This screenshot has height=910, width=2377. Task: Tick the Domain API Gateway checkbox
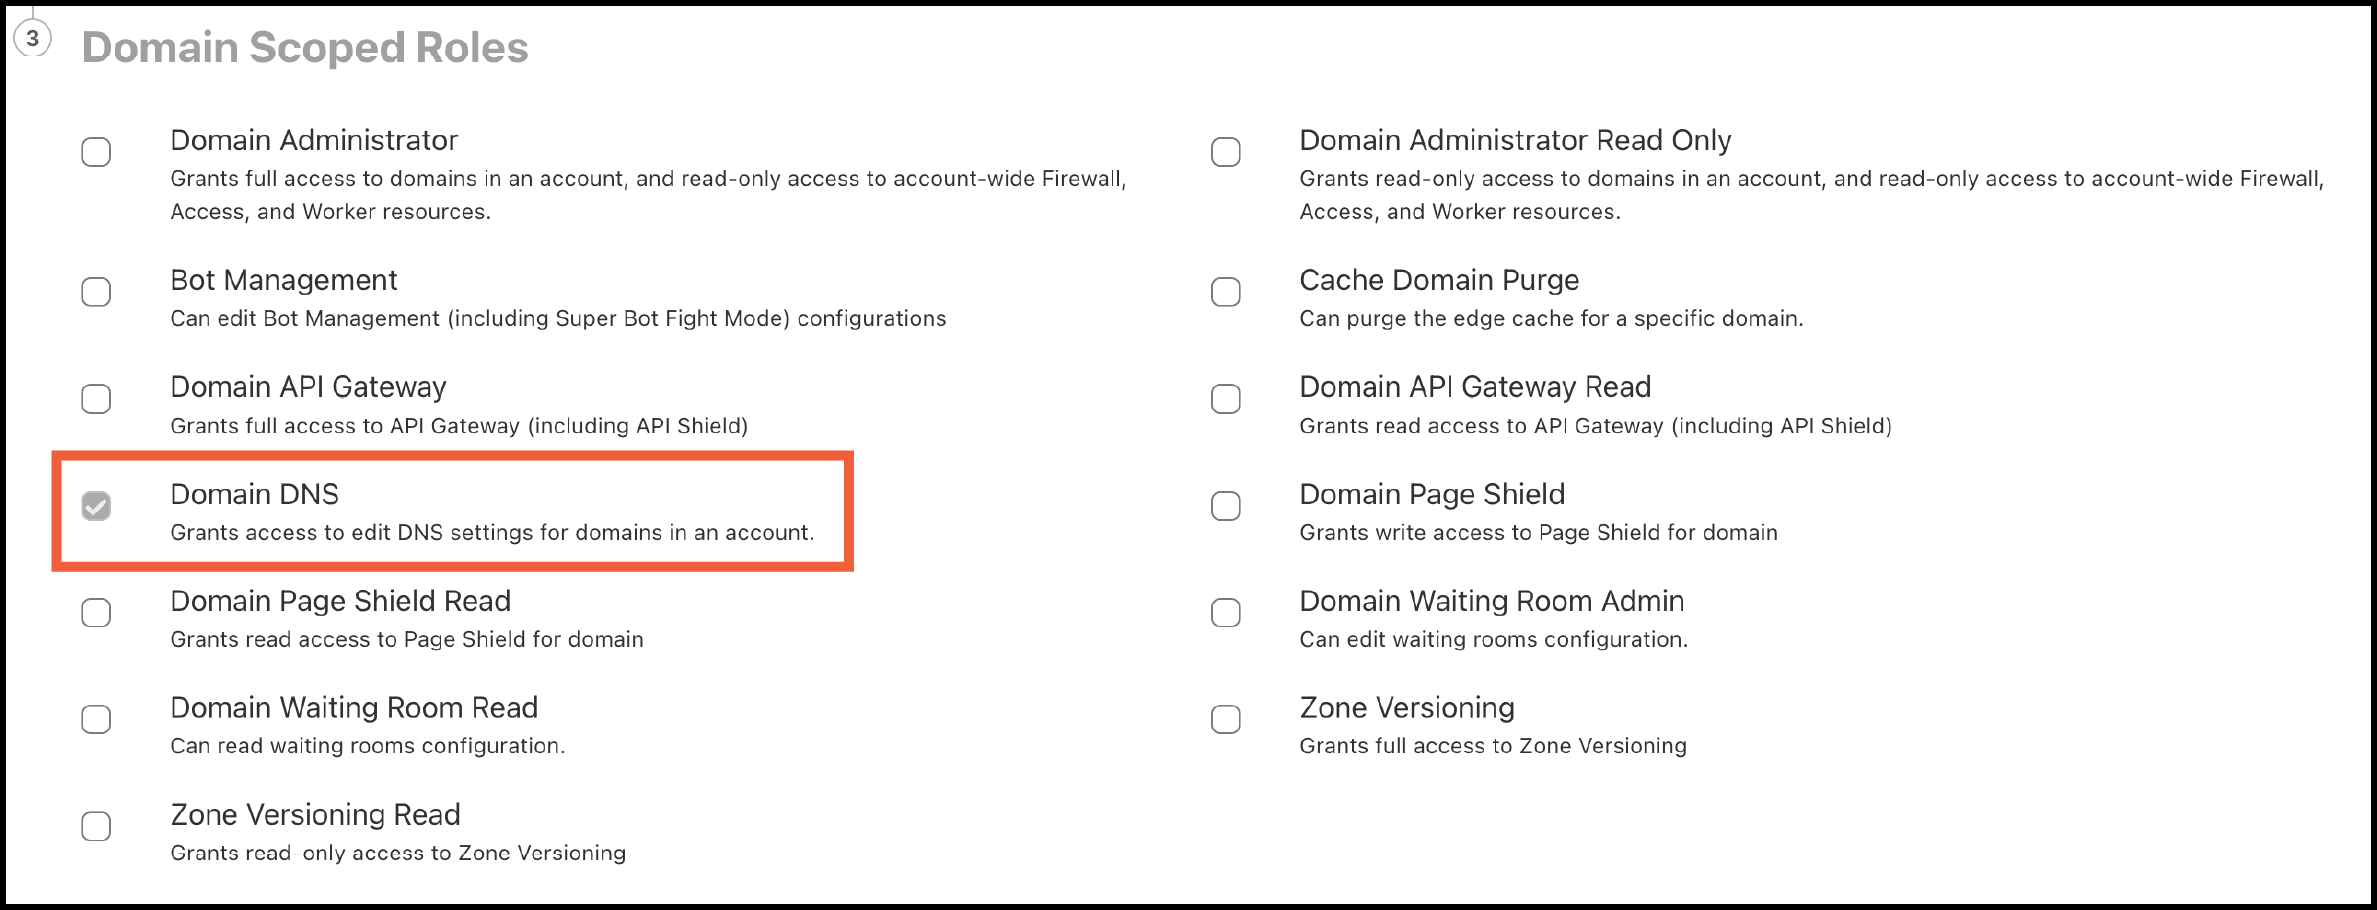[96, 399]
